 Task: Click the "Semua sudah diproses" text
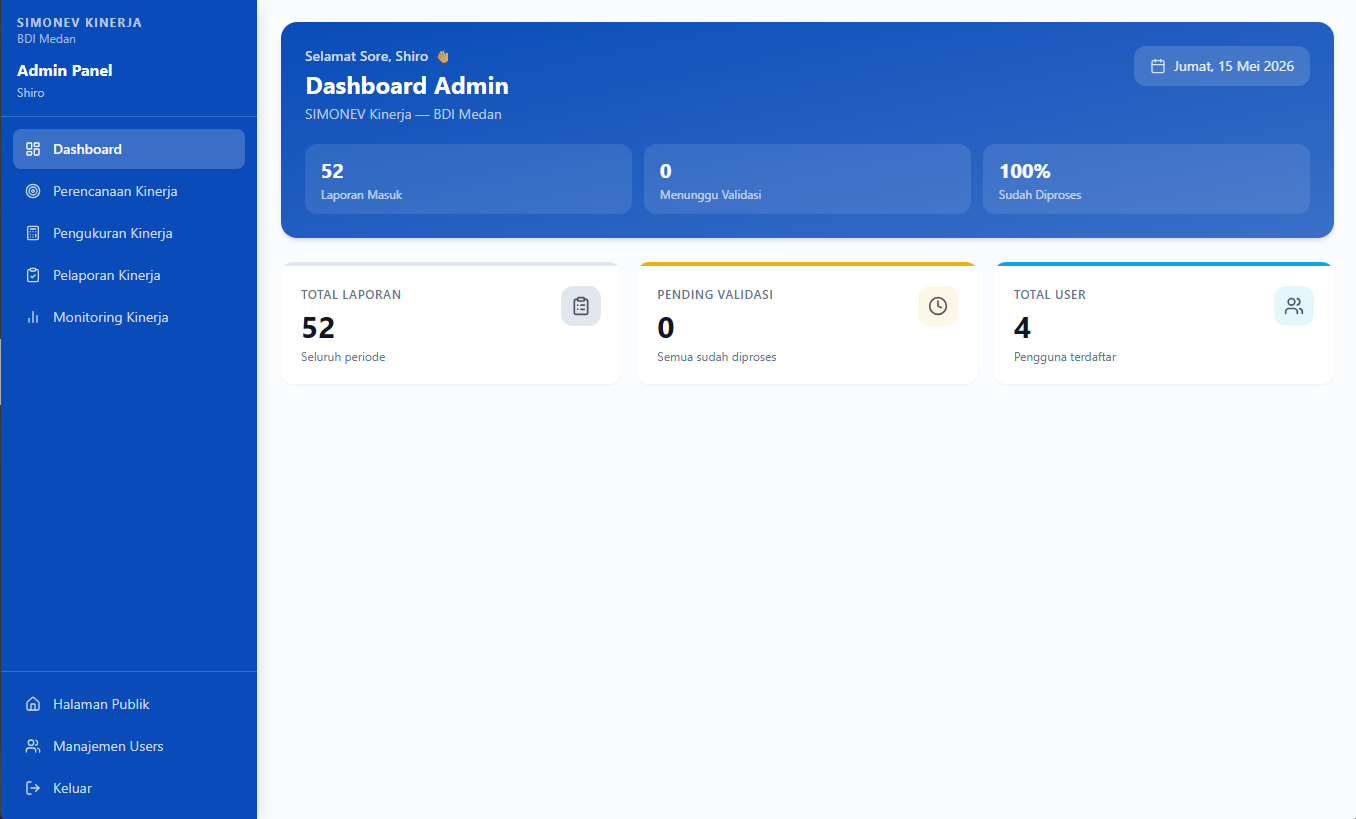coord(717,357)
